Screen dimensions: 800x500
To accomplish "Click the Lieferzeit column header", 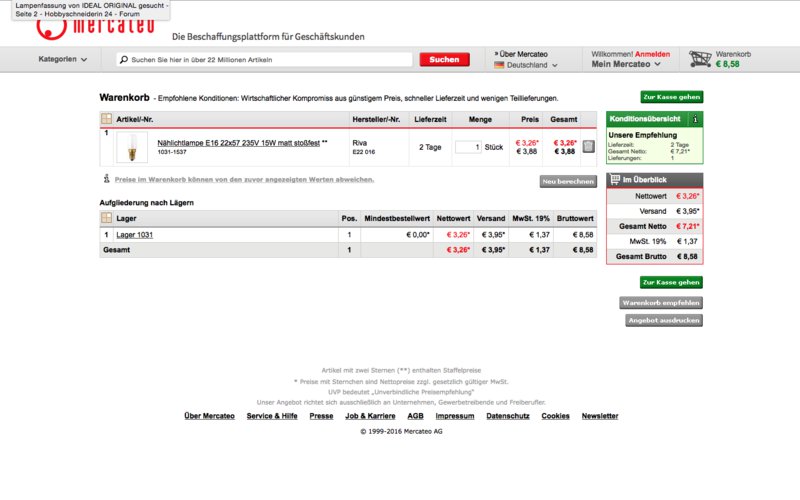I will tap(430, 119).
